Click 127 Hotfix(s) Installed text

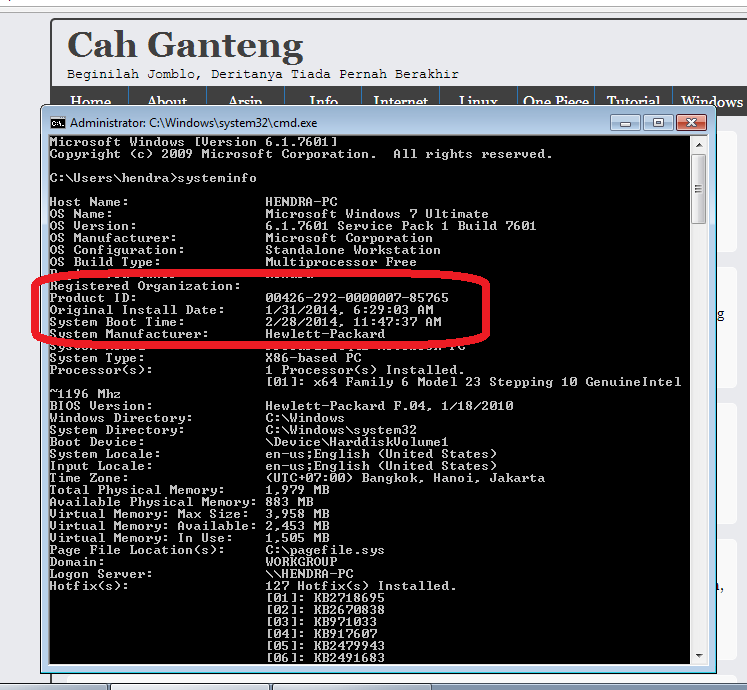click(361, 586)
